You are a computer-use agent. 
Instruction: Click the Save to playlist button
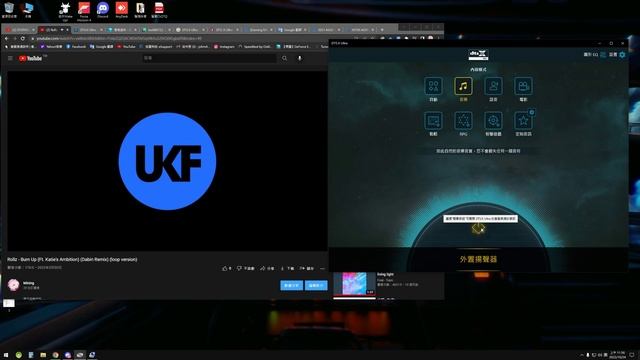pyautogui.click(x=307, y=269)
